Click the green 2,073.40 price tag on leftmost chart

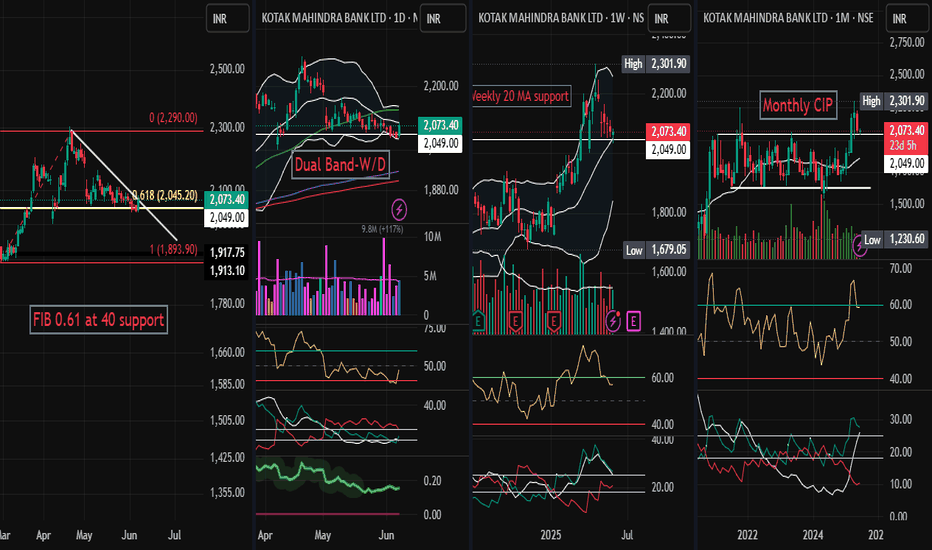(226, 200)
